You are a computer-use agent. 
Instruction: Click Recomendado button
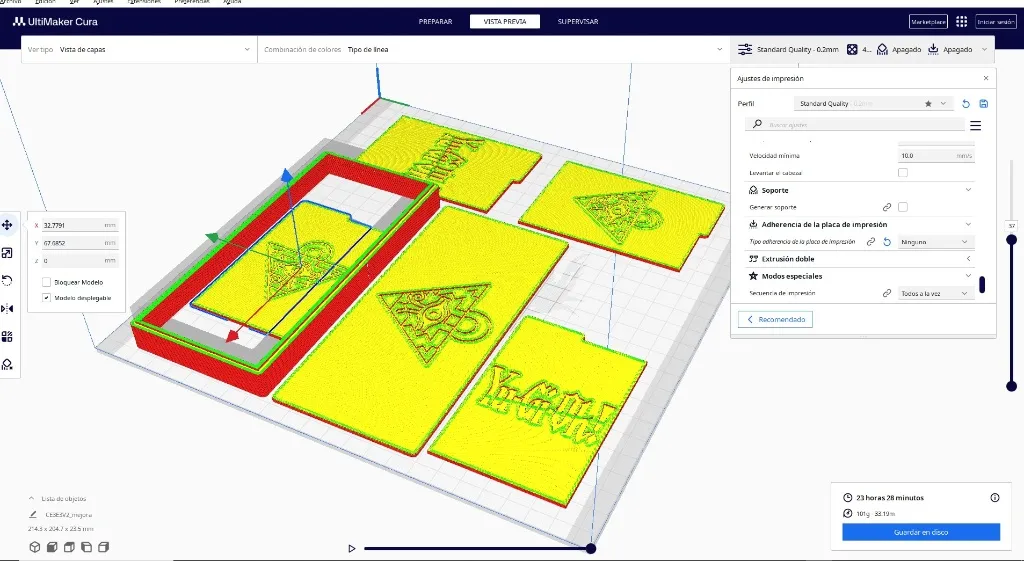point(775,319)
